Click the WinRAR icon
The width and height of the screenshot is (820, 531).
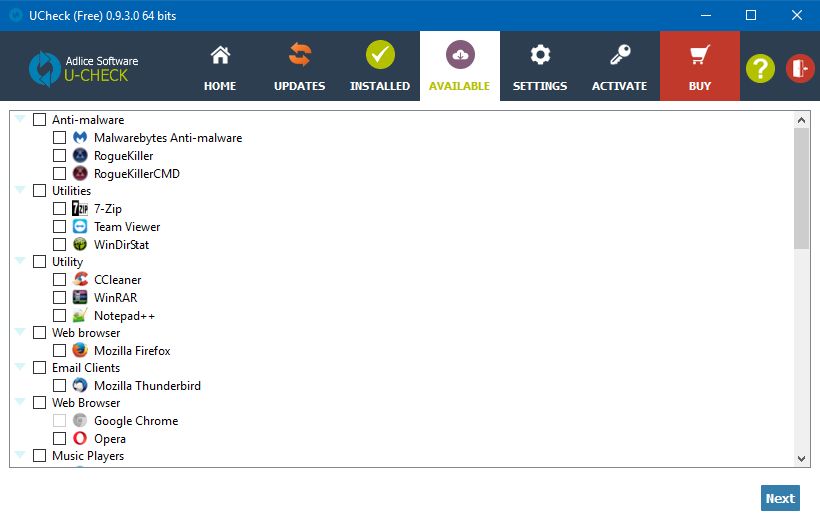pos(80,297)
